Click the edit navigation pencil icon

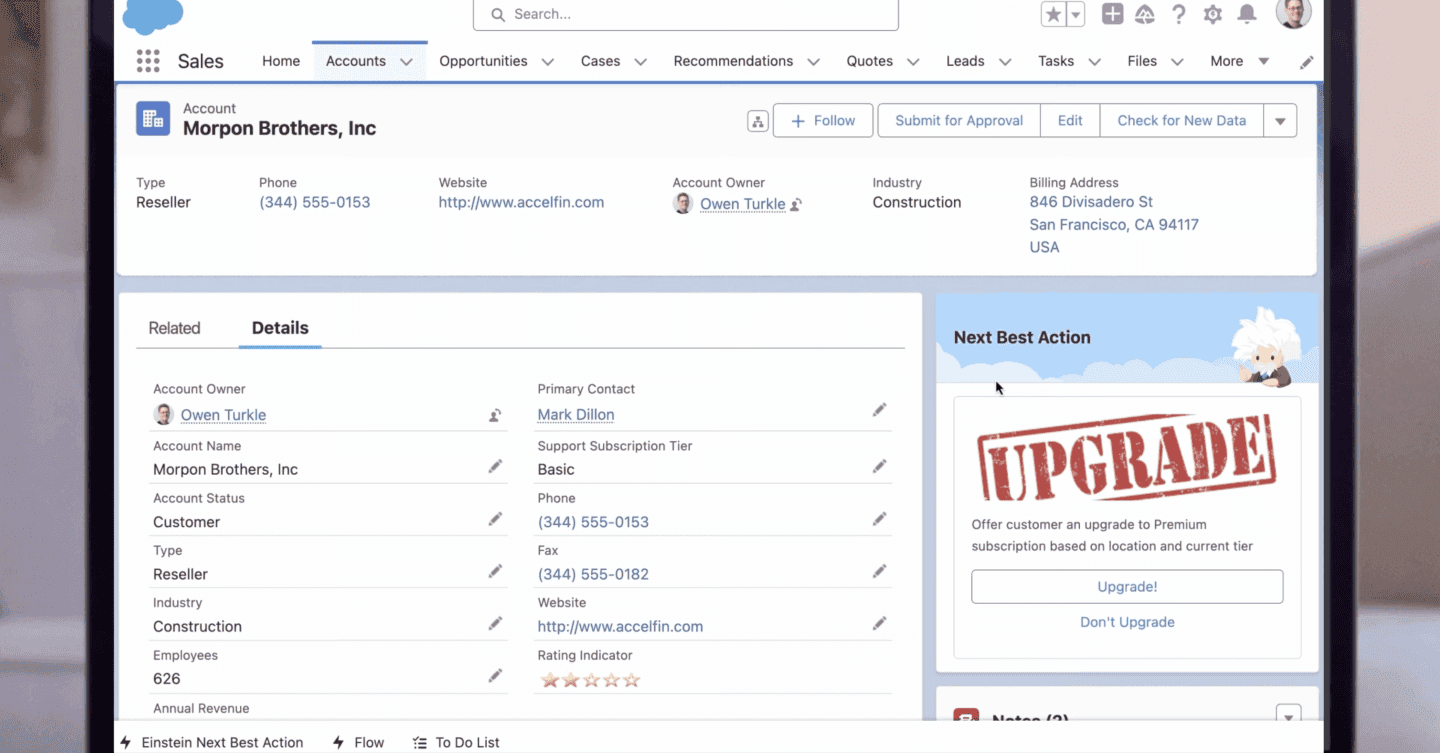[1306, 62]
